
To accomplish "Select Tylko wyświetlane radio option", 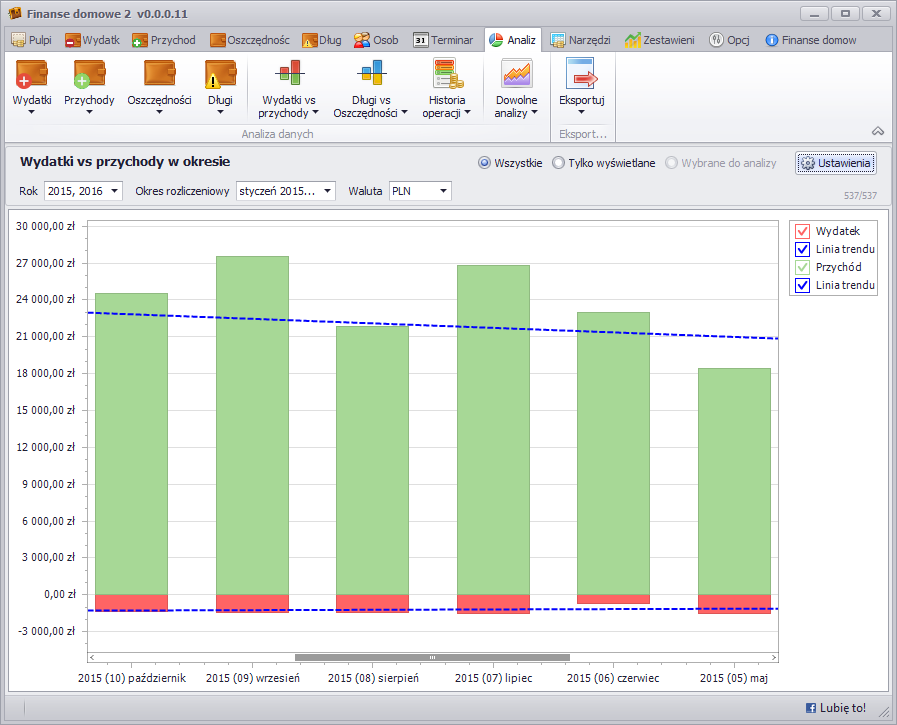I will pos(558,163).
